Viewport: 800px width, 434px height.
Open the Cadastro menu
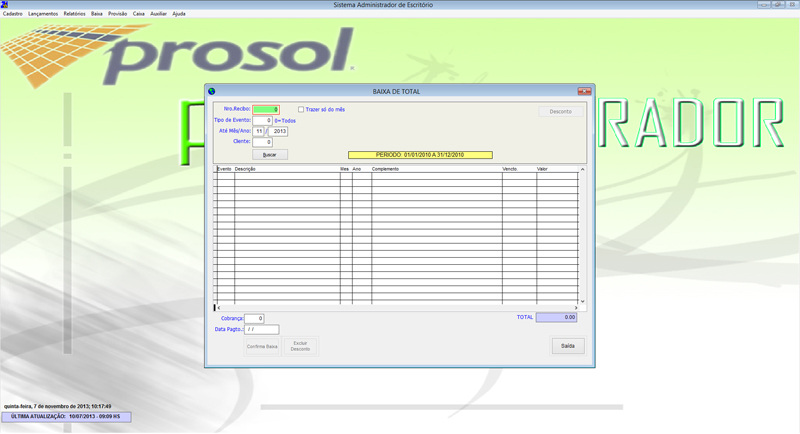[x=13, y=14]
